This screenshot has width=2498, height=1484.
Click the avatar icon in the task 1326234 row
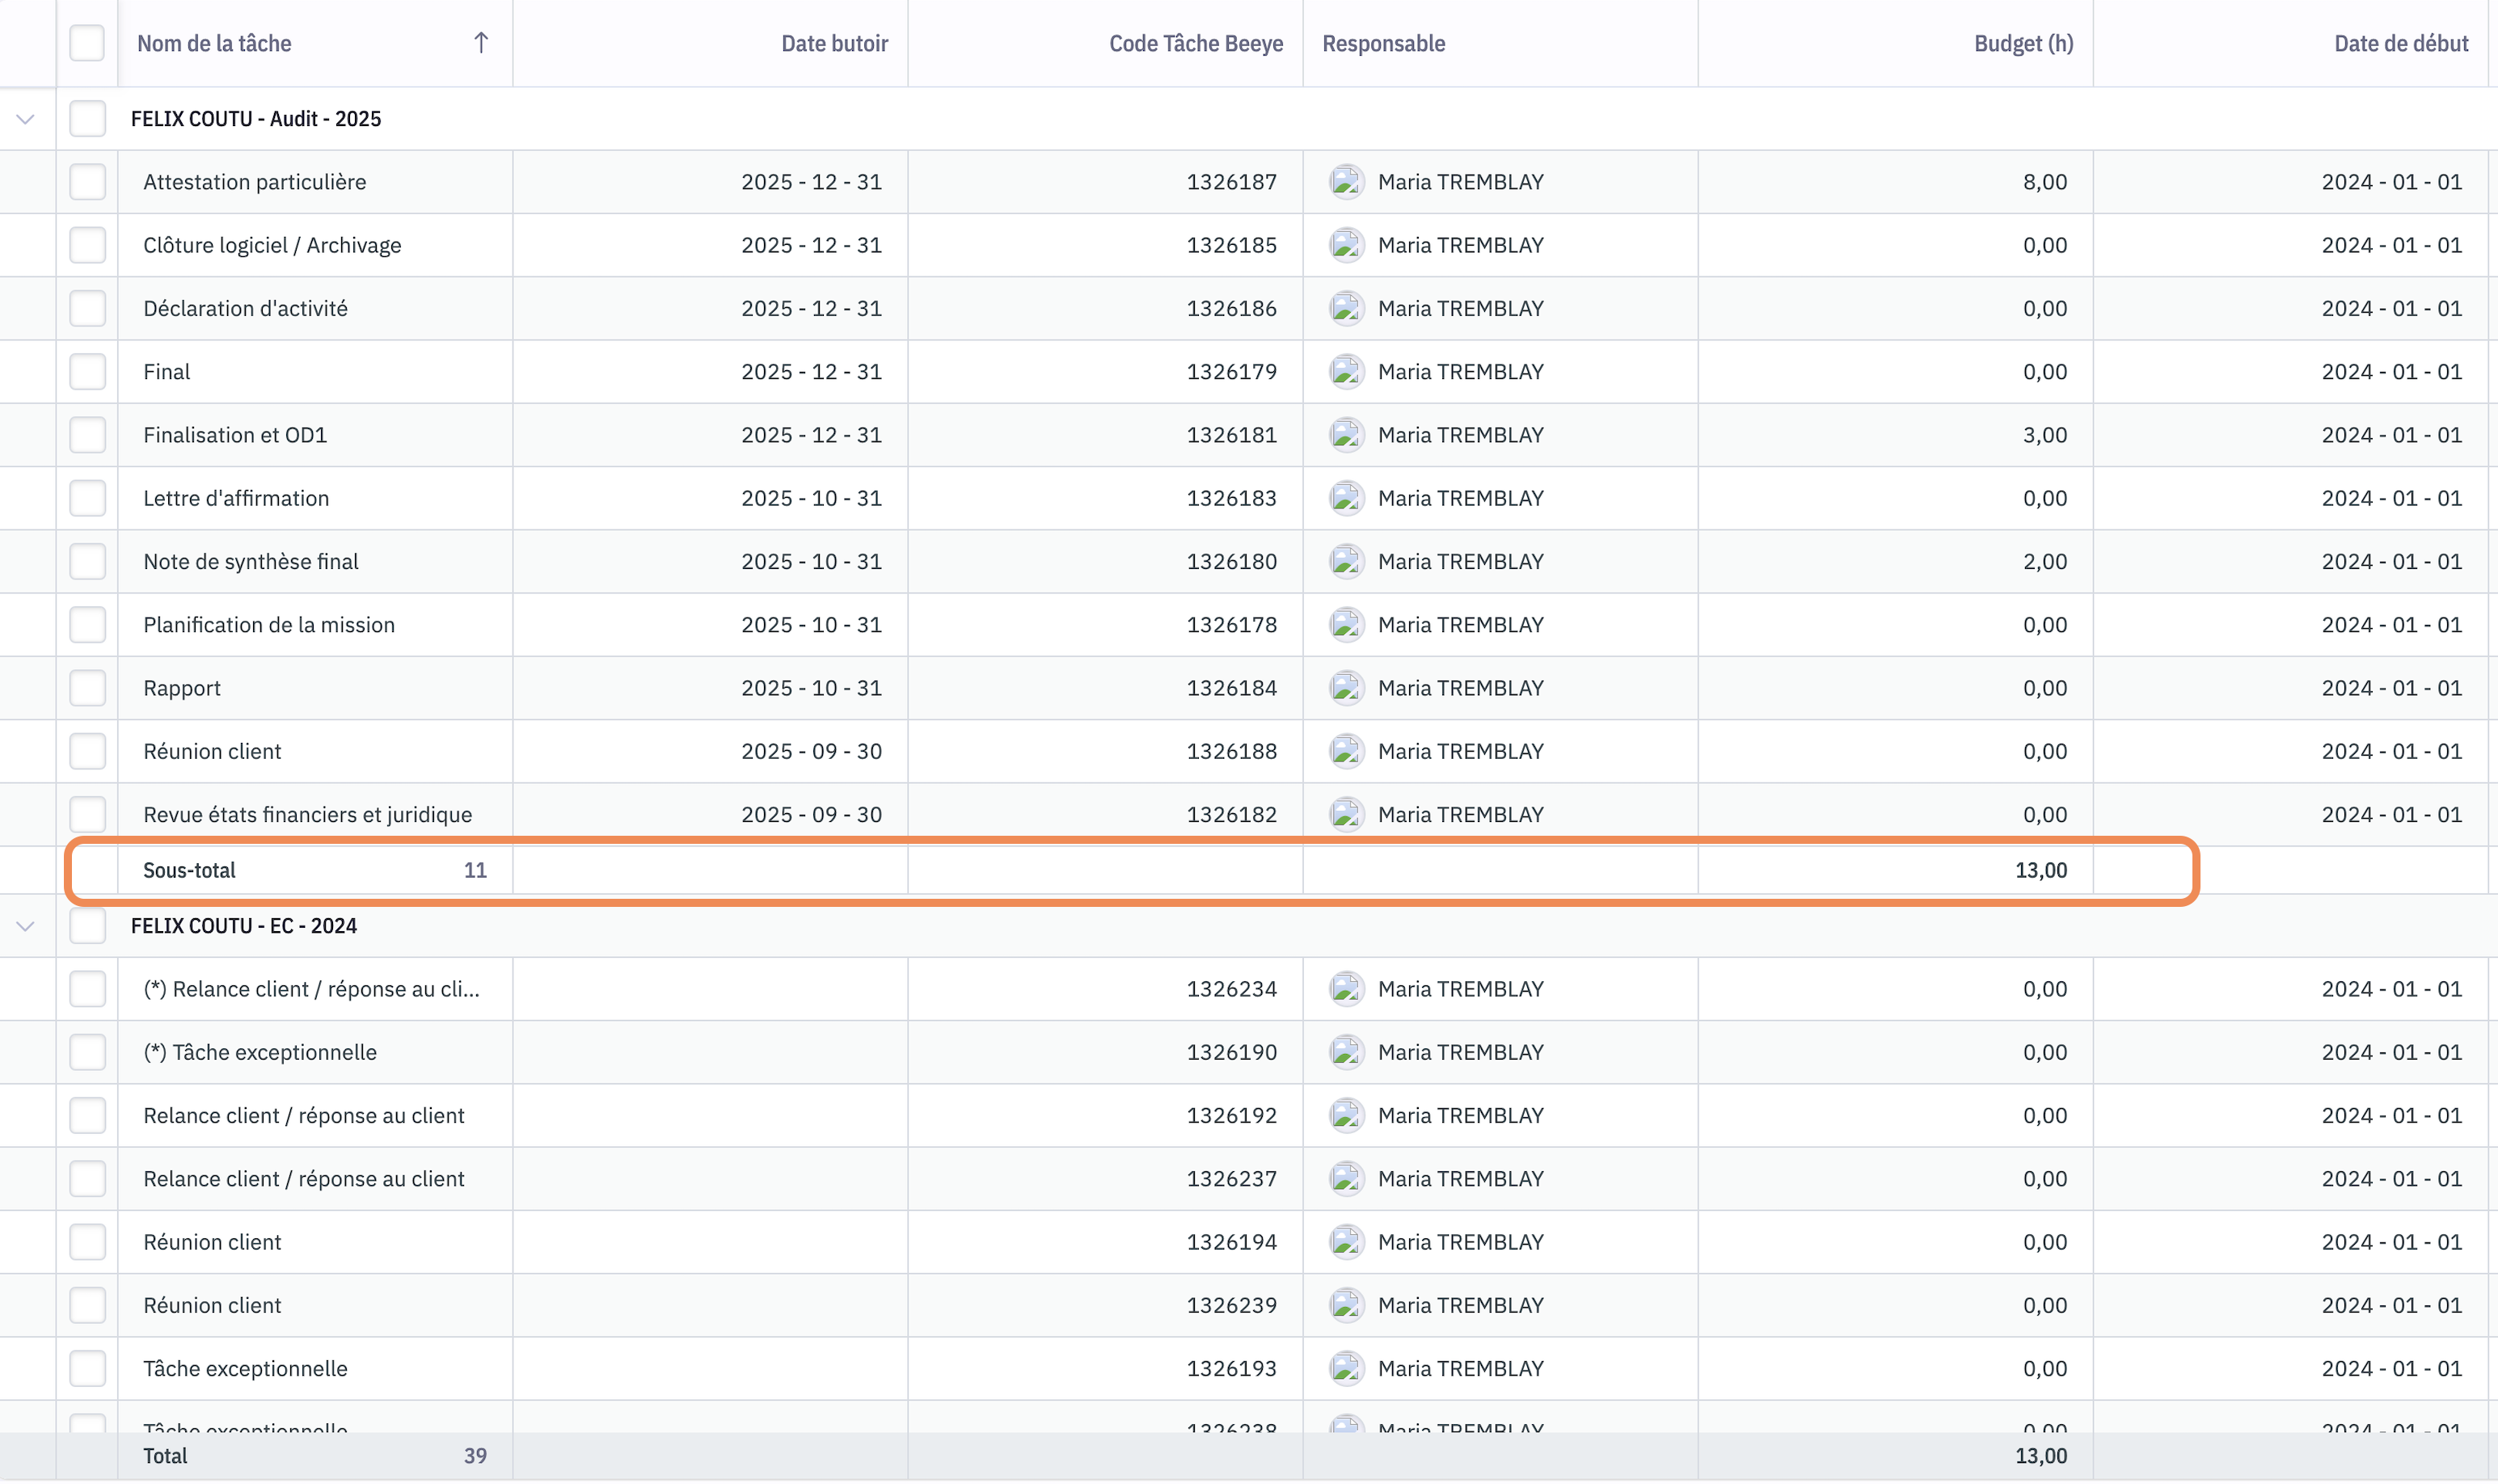[x=1346, y=989]
